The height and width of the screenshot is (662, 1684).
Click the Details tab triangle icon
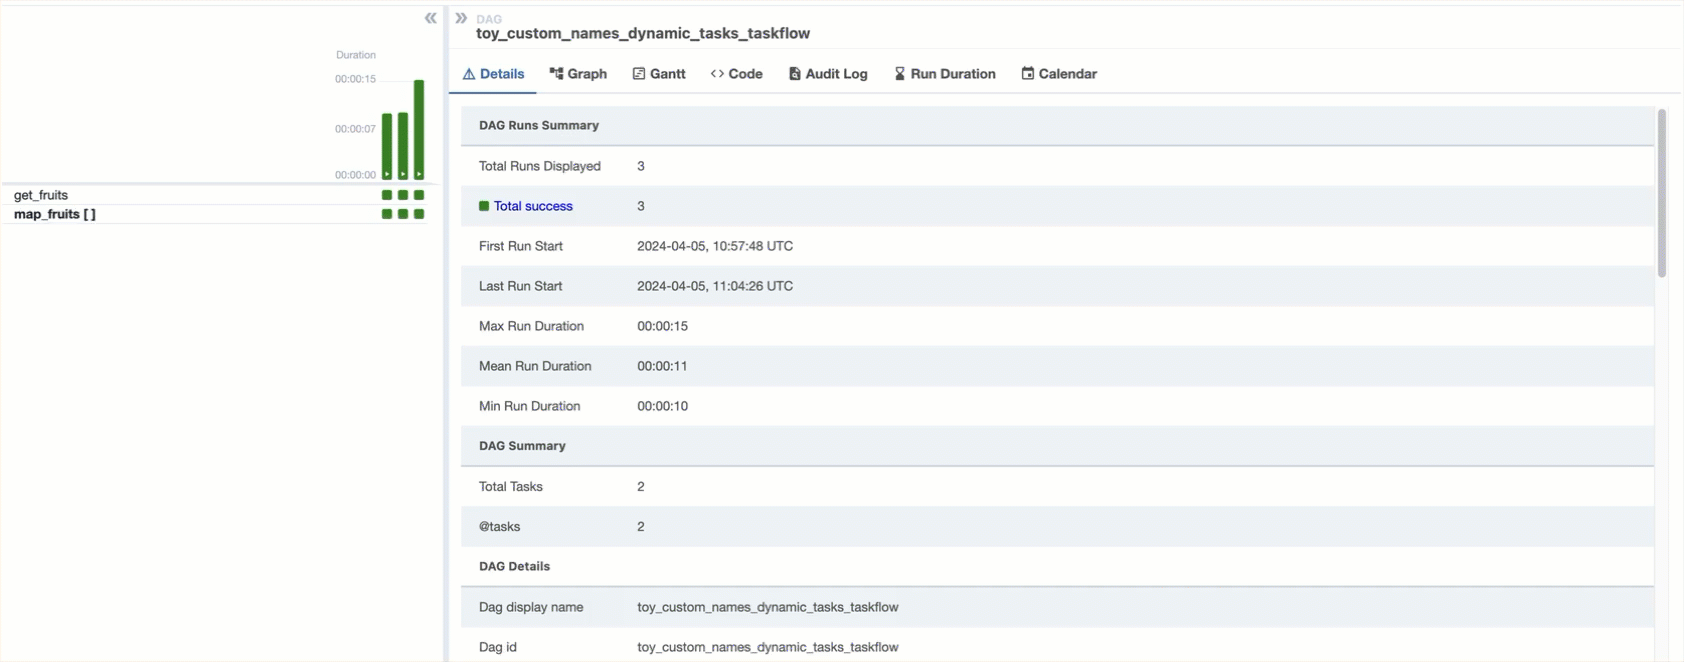[468, 74]
